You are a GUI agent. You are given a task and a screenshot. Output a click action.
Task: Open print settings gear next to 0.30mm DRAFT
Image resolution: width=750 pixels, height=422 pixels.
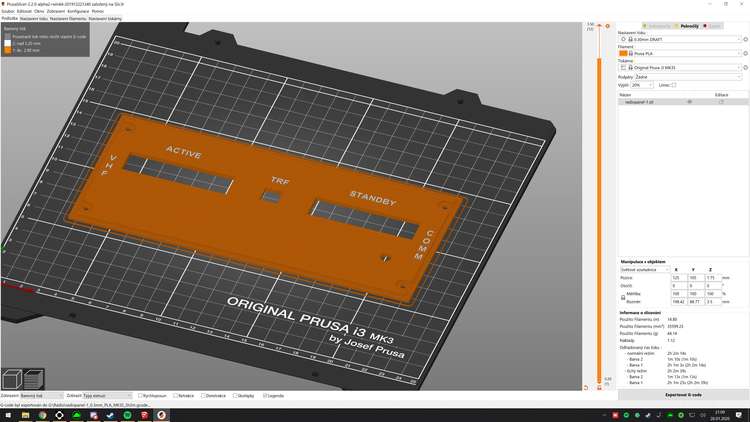click(x=745, y=39)
